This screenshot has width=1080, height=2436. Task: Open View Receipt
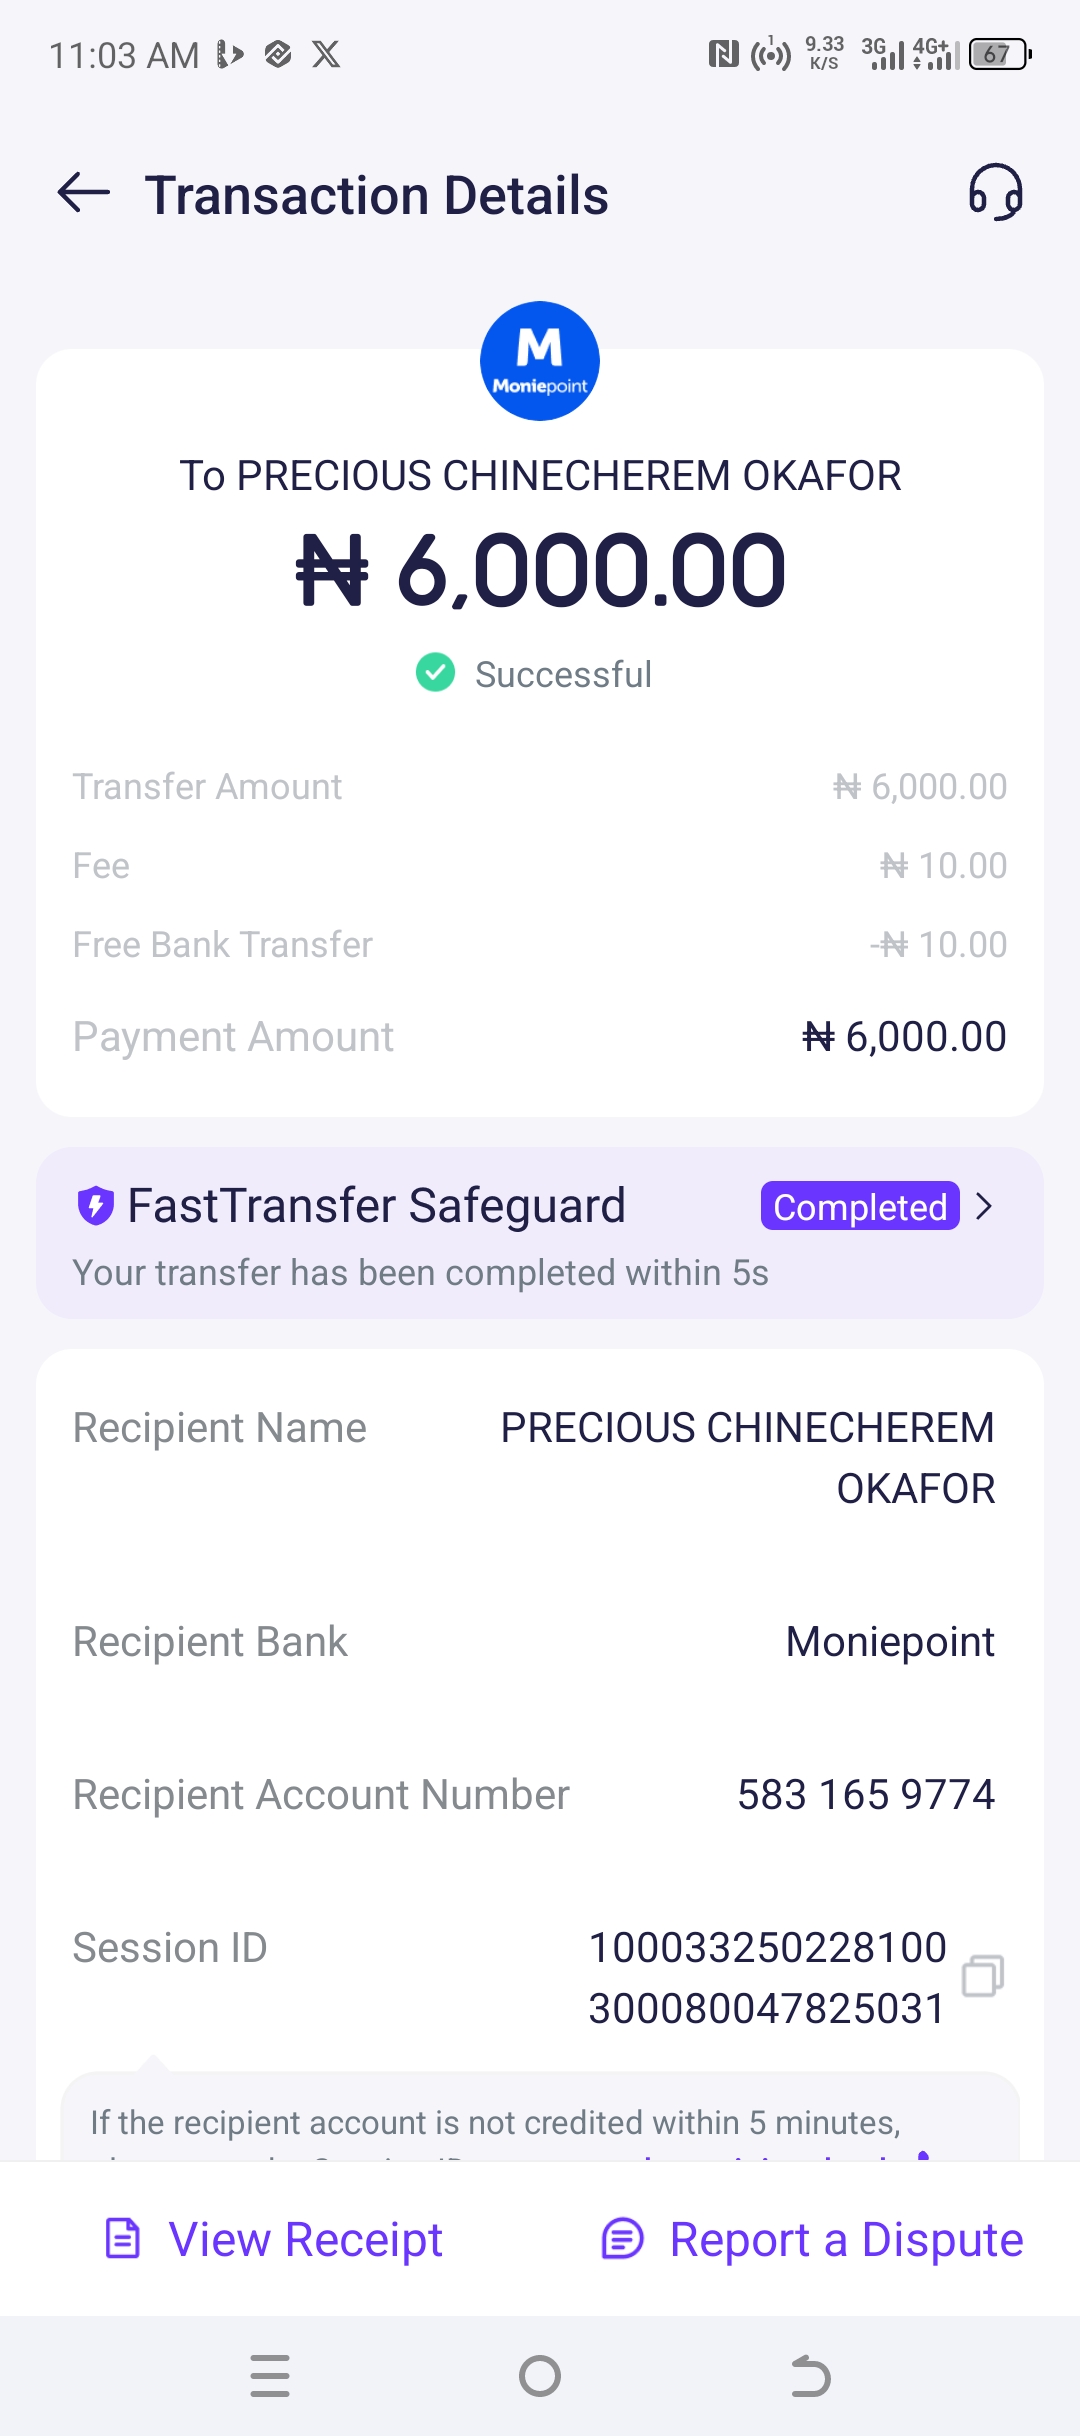305,2239
